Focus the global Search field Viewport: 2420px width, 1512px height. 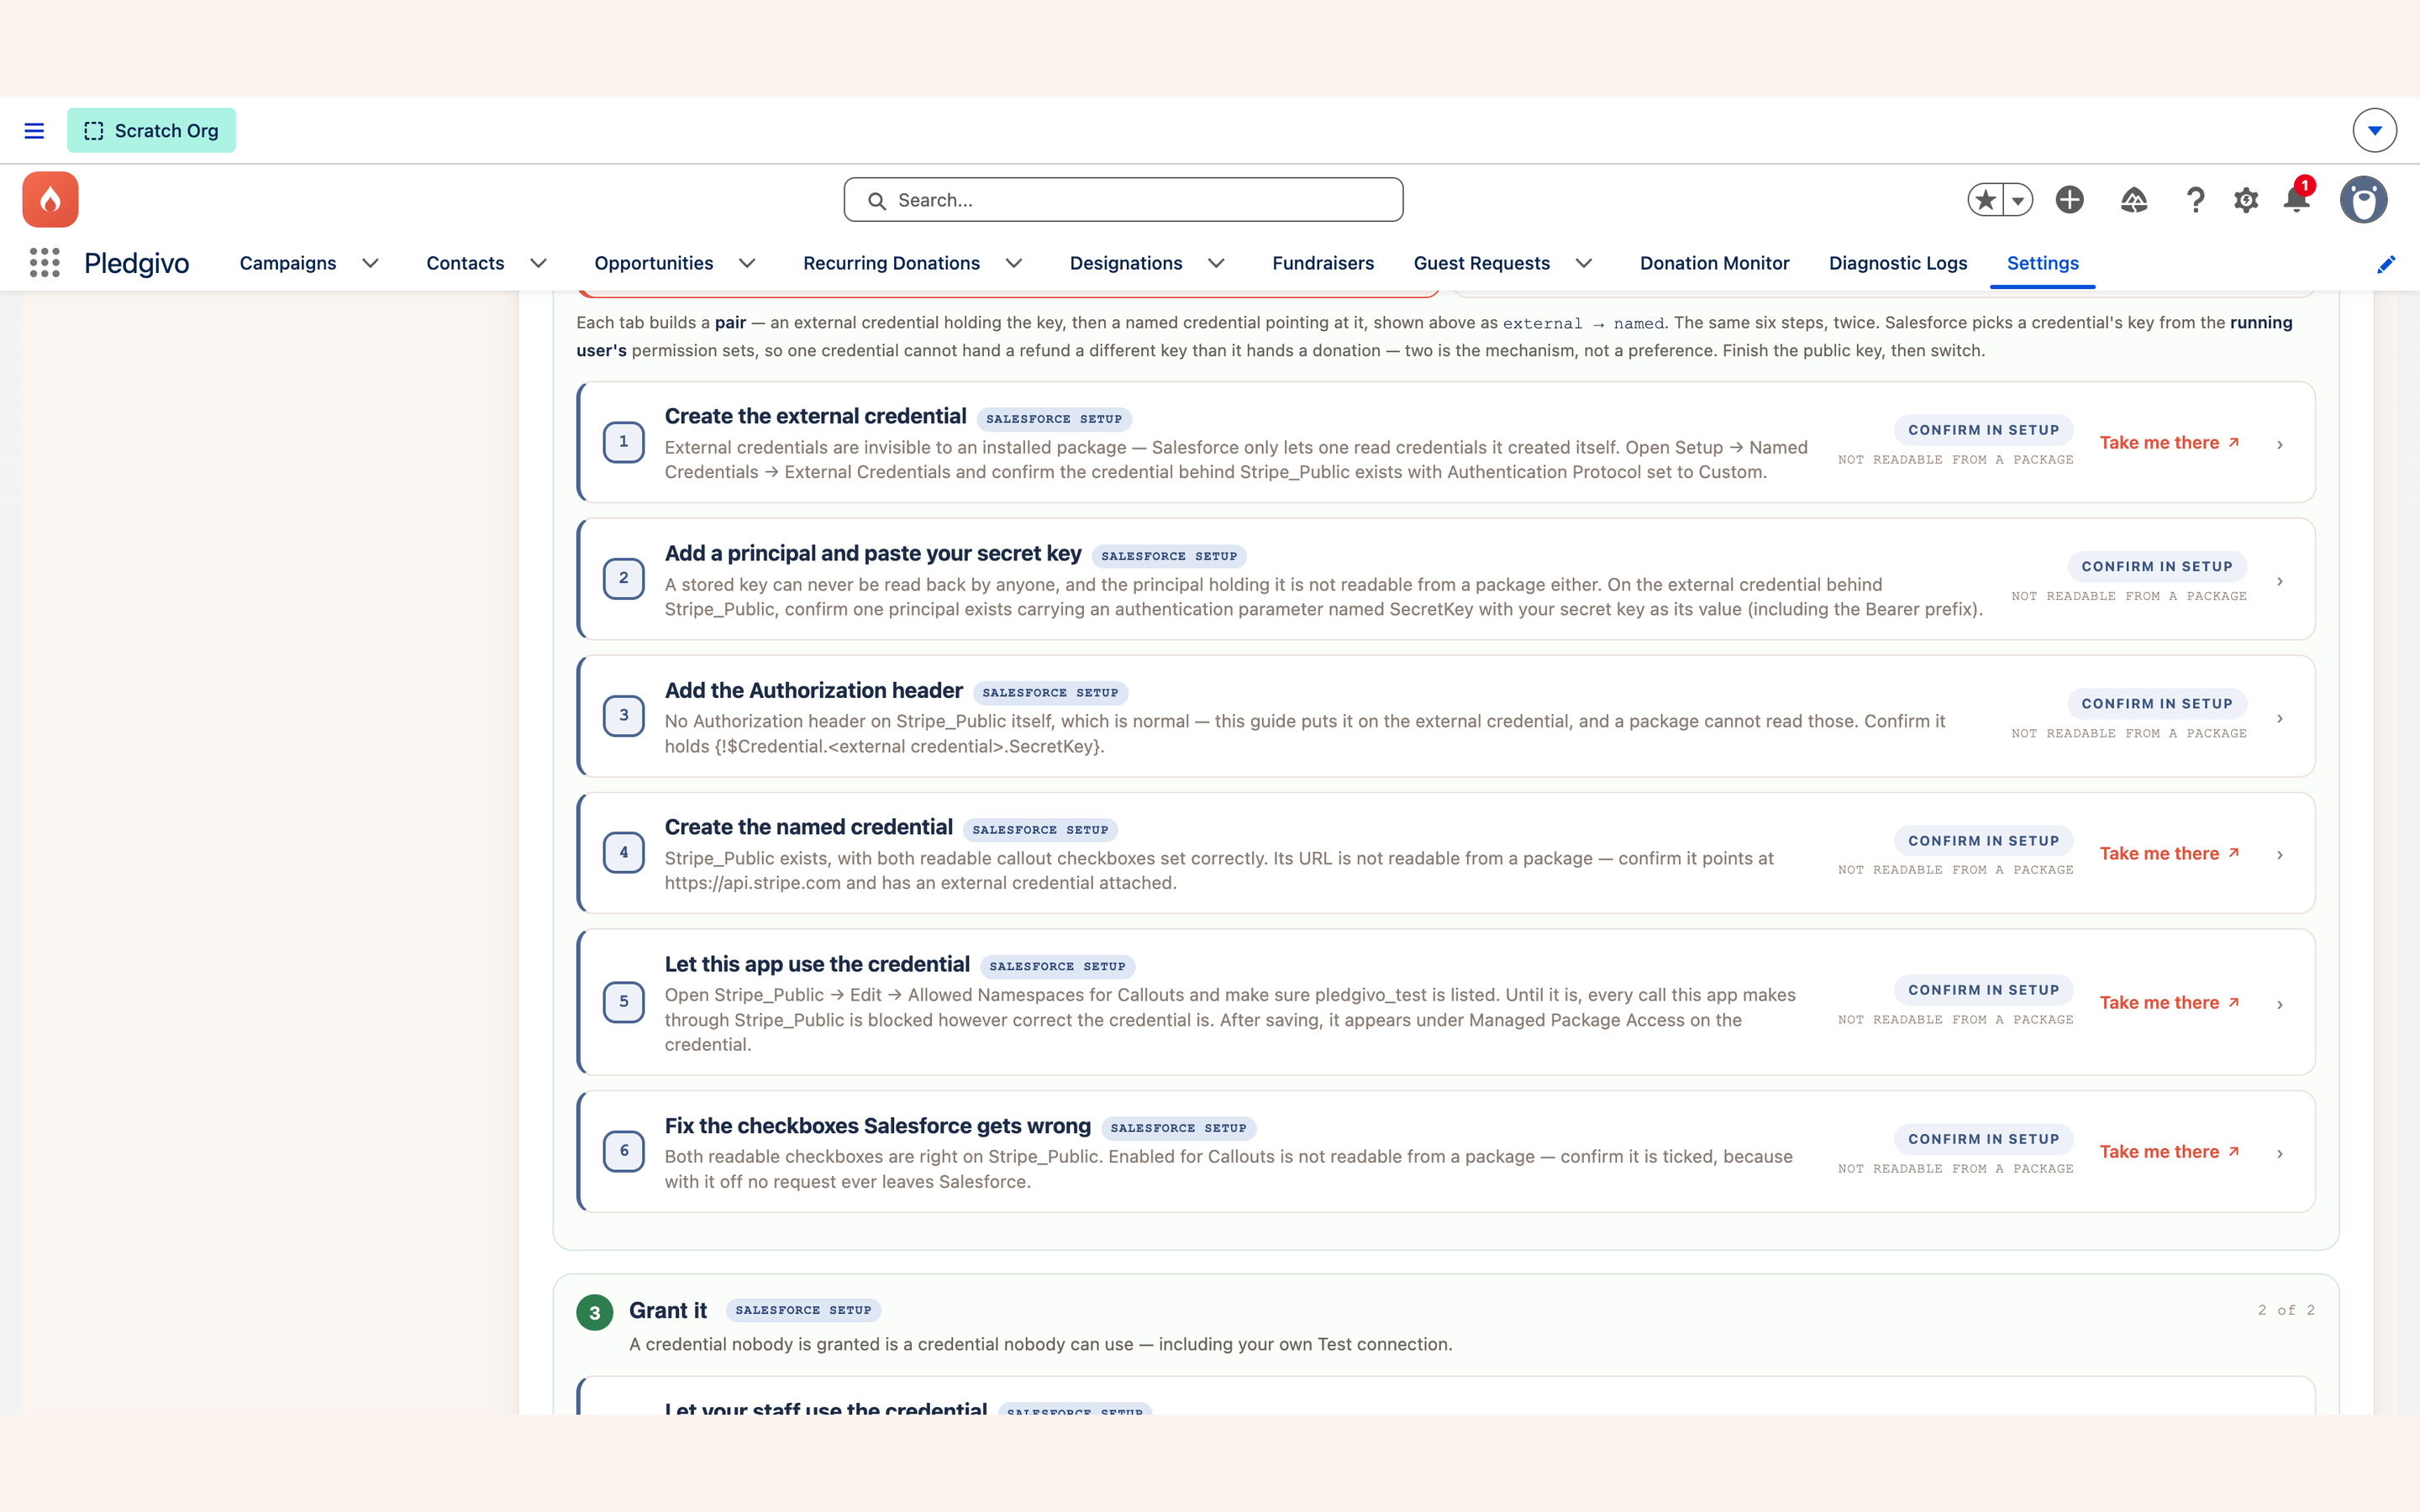tap(1123, 200)
